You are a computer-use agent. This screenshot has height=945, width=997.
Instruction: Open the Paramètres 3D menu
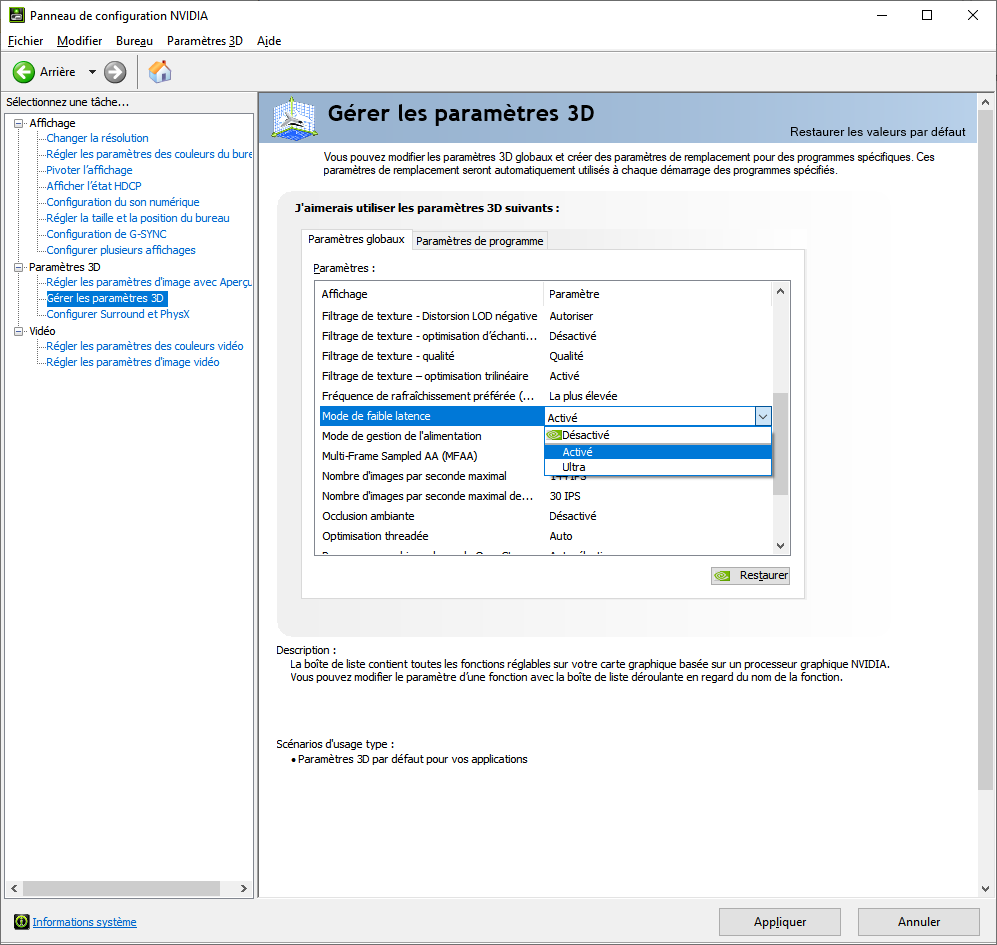point(205,41)
